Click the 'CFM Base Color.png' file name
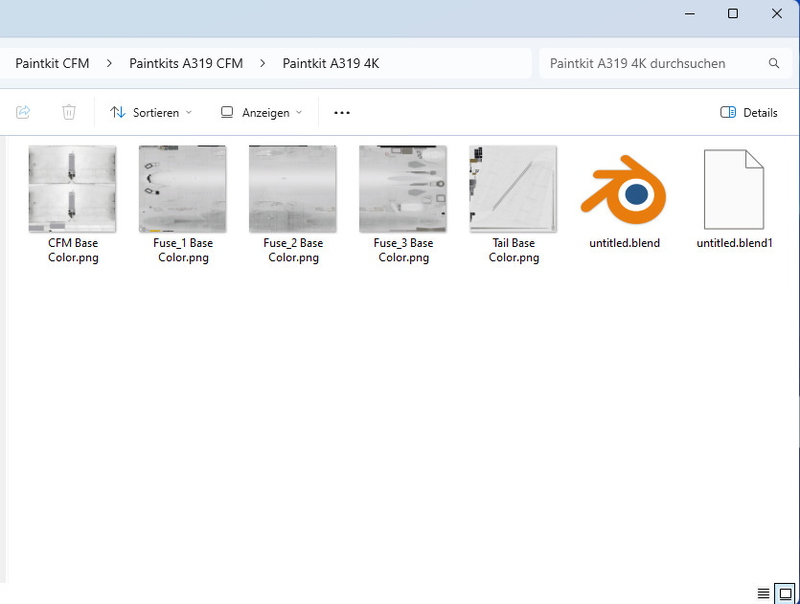 tap(73, 250)
